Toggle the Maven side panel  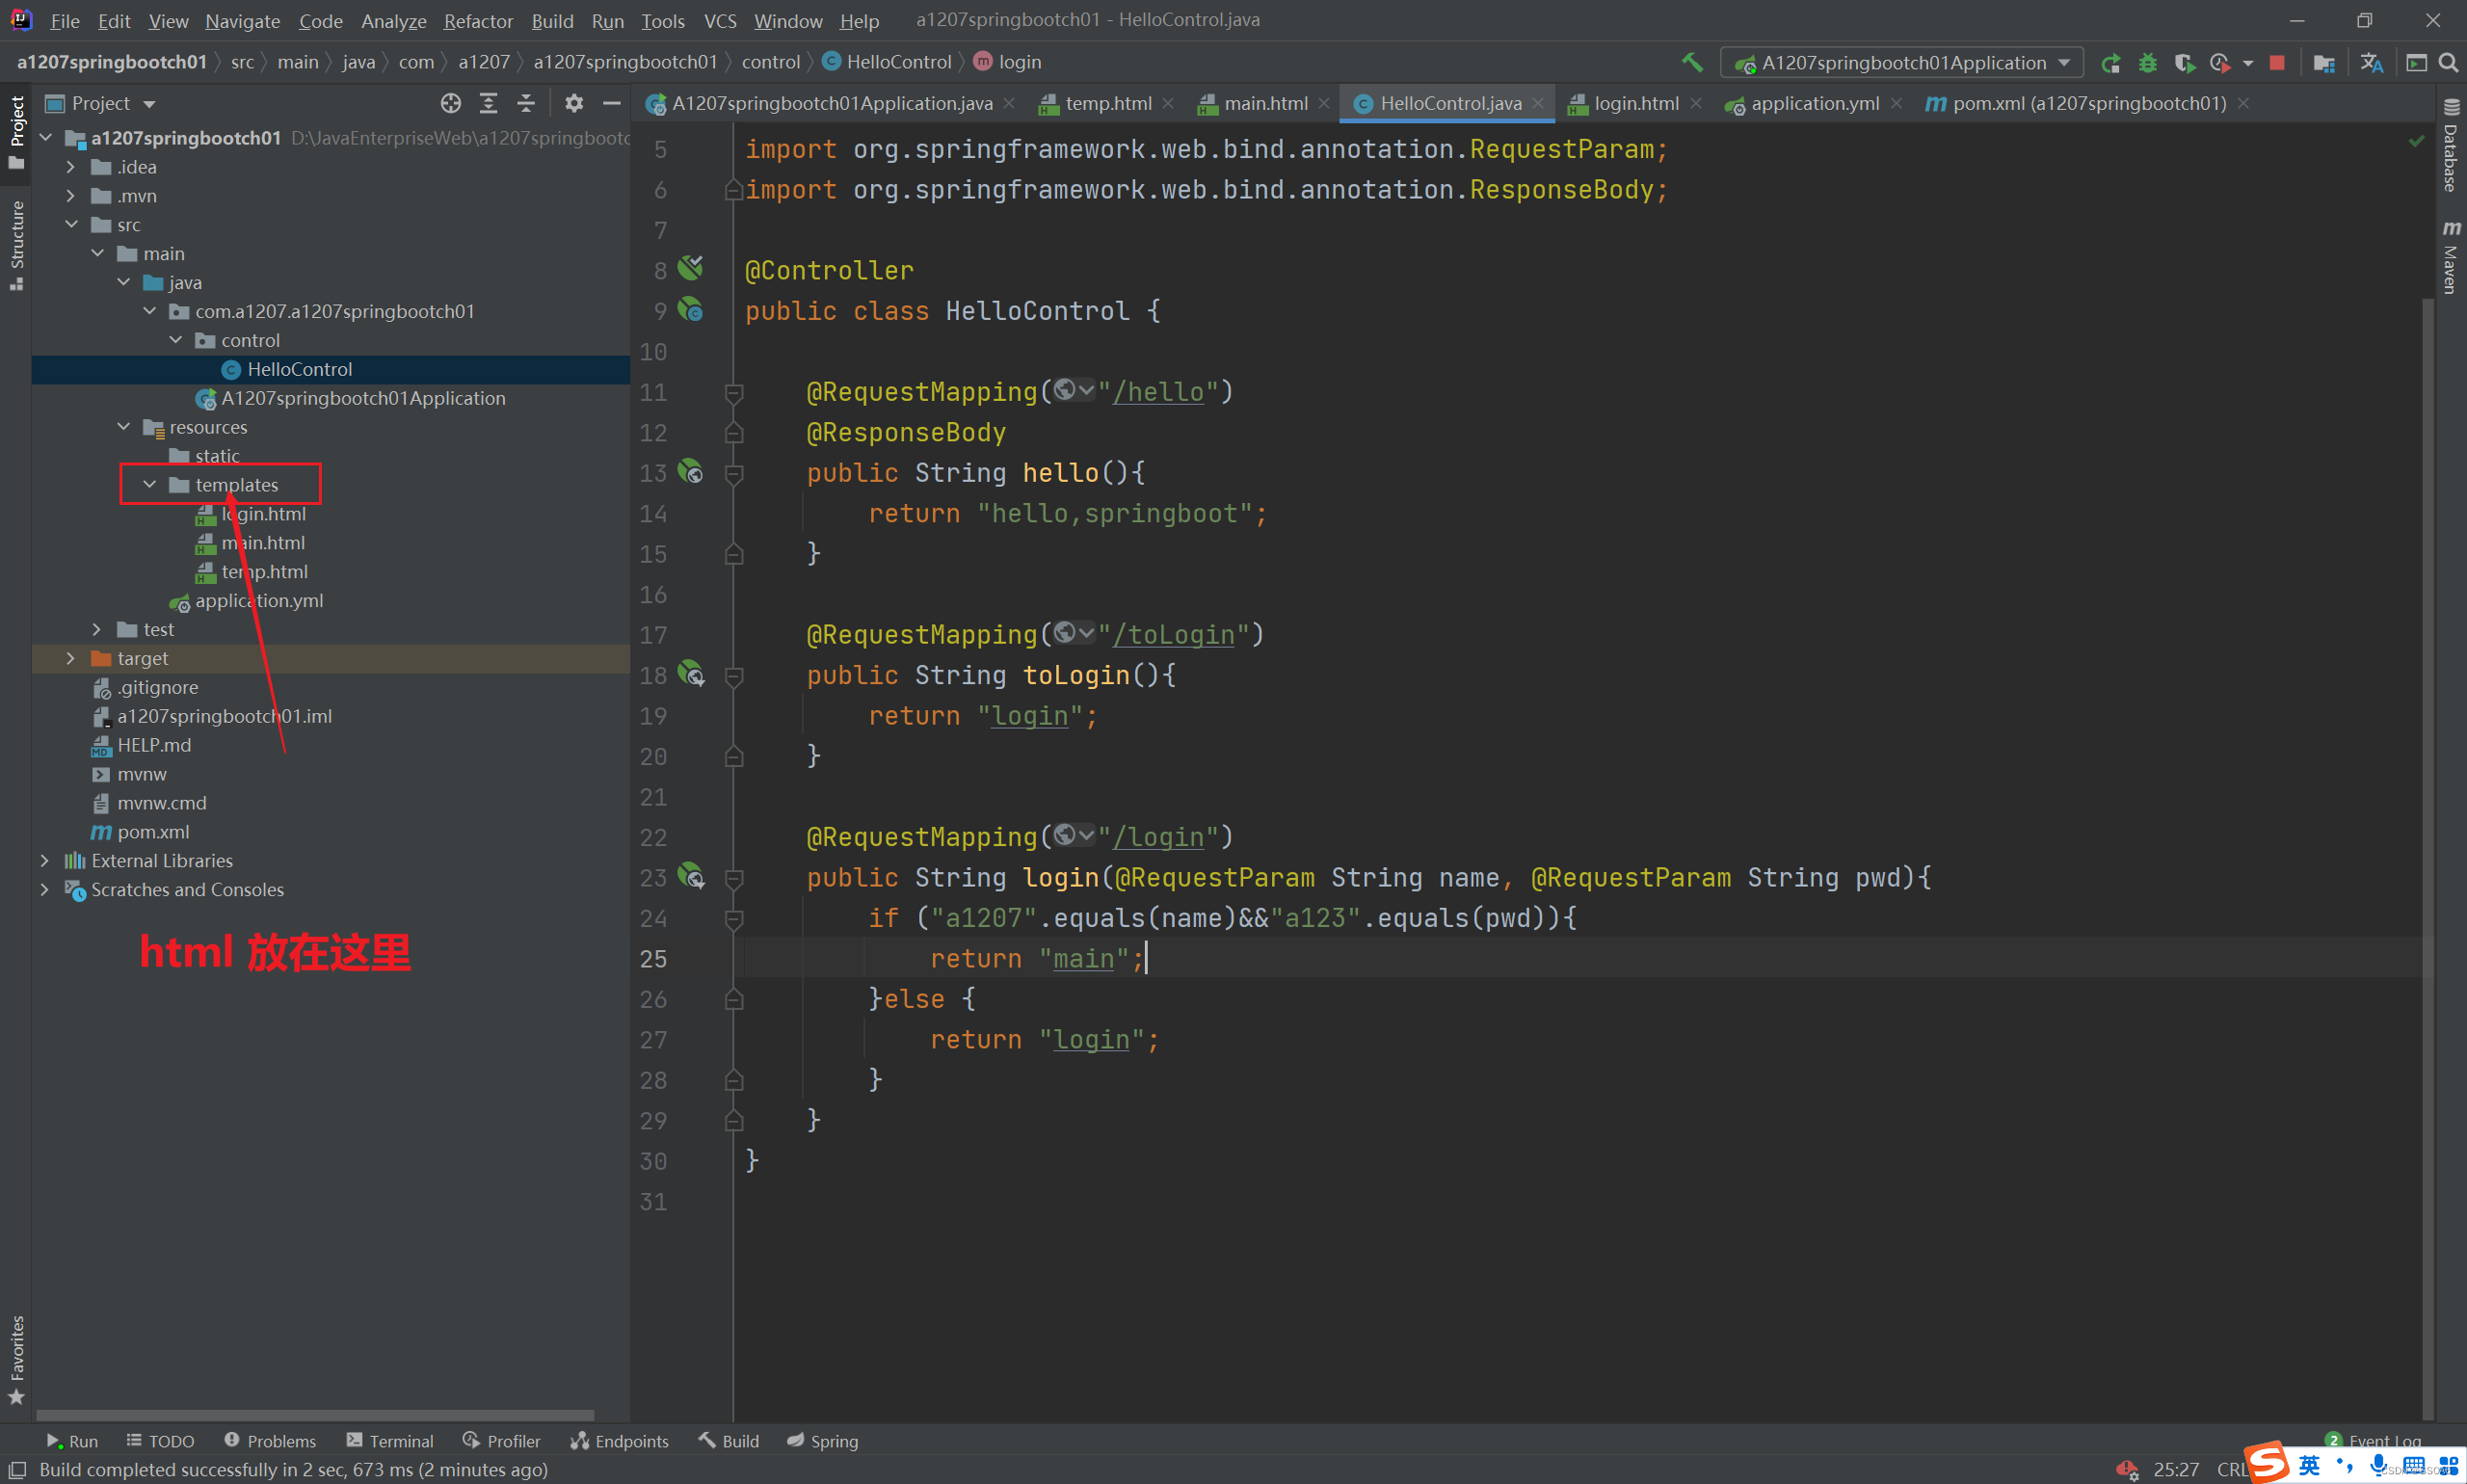click(x=2450, y=257)
